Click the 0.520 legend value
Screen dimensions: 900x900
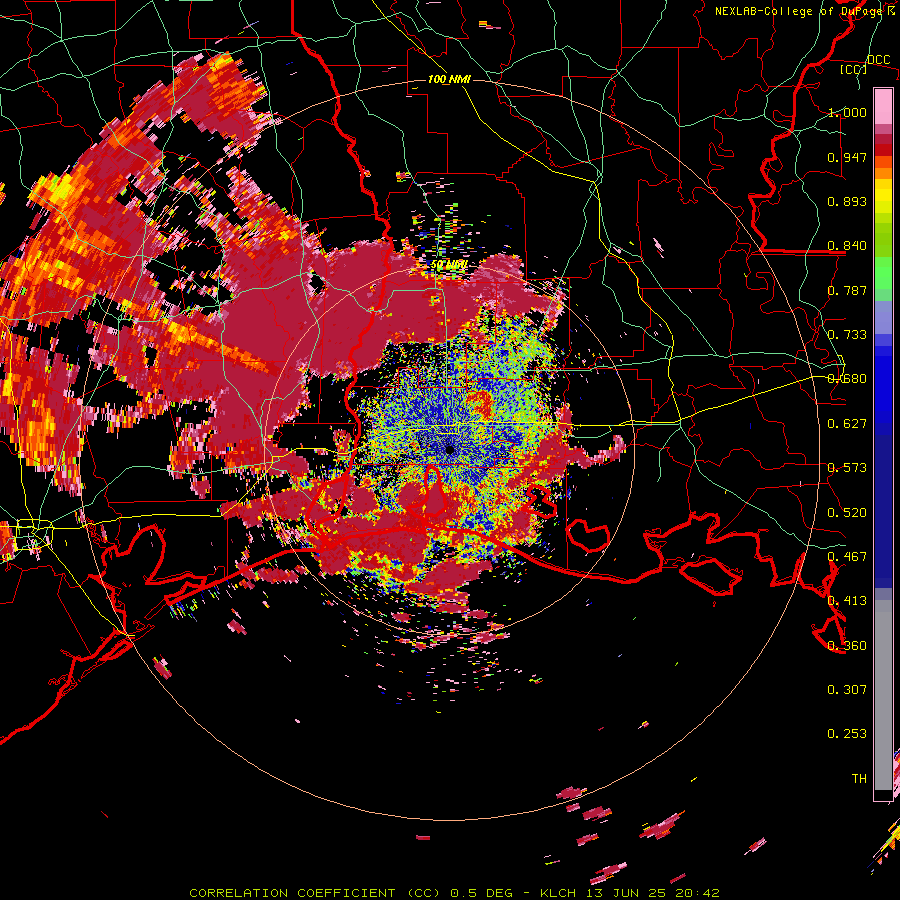[847, 513]
